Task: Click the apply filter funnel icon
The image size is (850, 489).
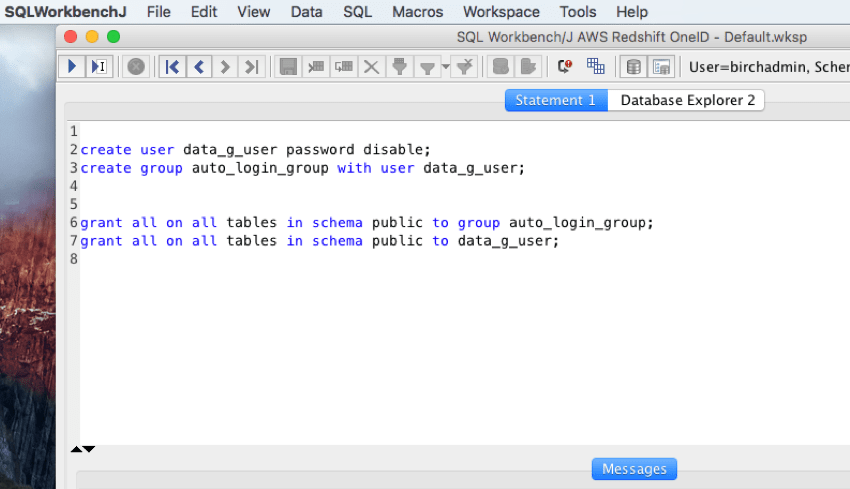Action: tap(427, 67)
